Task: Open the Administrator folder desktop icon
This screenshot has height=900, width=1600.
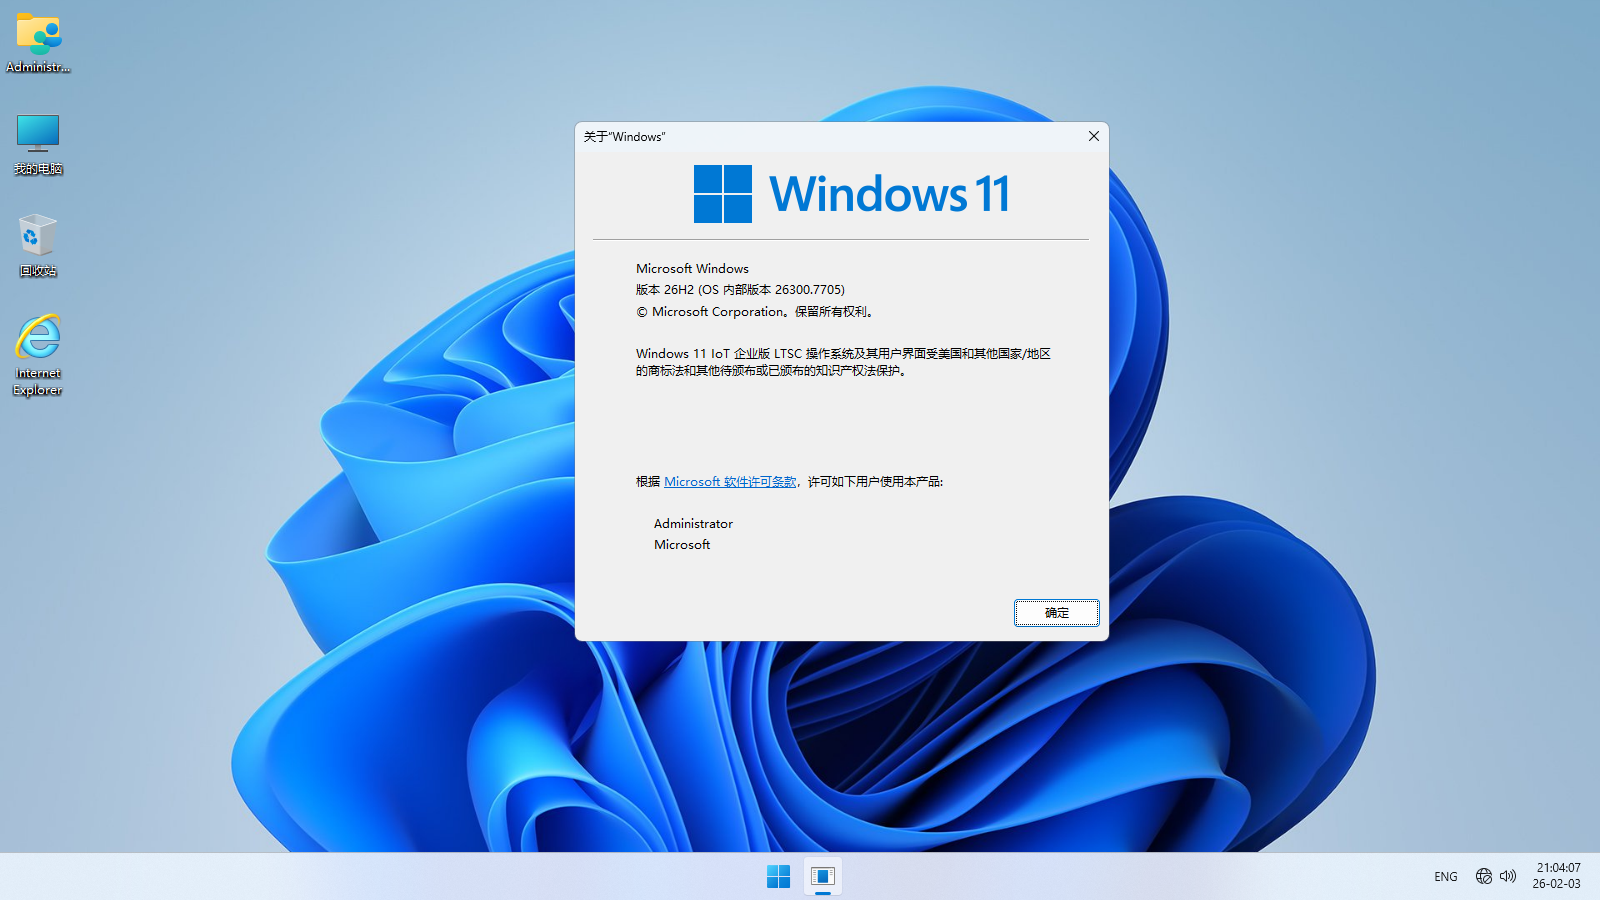Action: [x=38, y=43]
